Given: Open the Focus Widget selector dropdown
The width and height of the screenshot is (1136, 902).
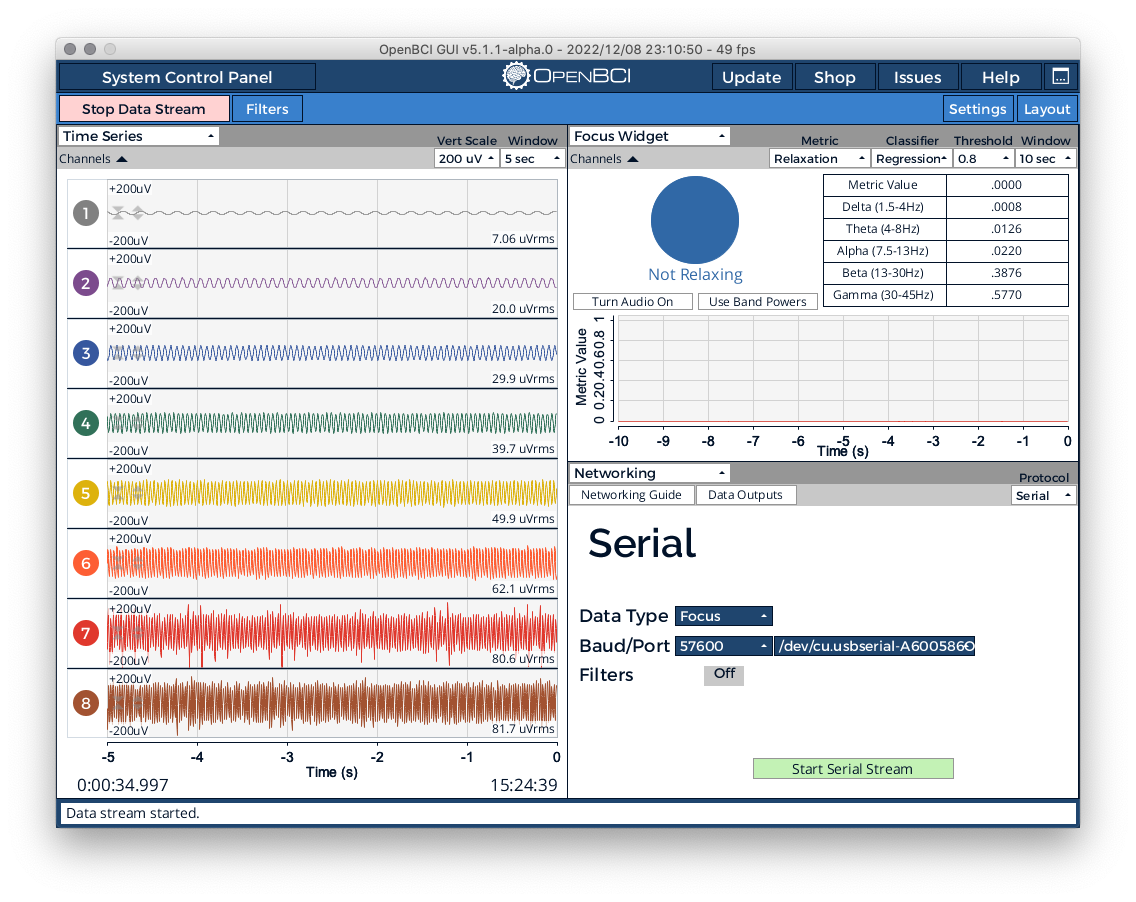Looking at the screenshot, I should 650,136.
